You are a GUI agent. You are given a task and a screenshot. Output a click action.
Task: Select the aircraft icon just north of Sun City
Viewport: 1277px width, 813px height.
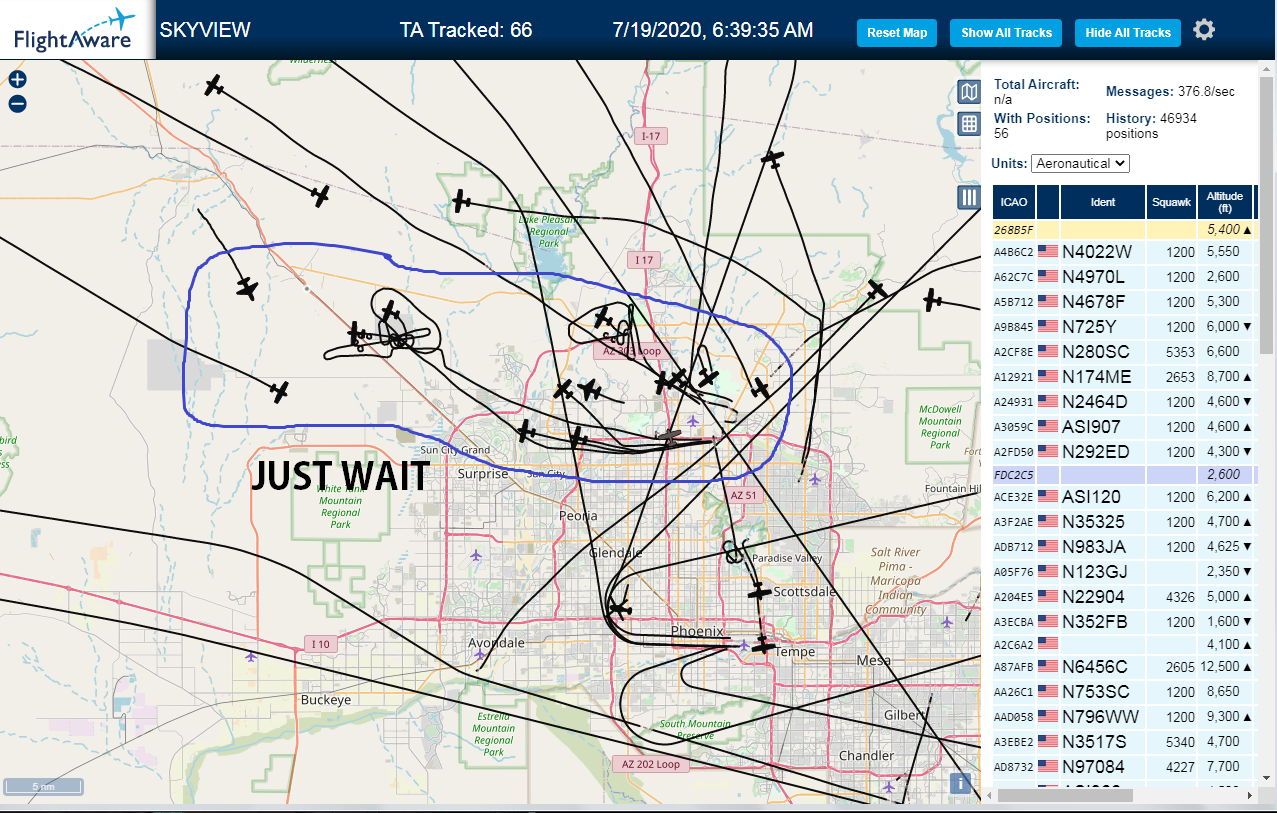[x=527, y=431]
